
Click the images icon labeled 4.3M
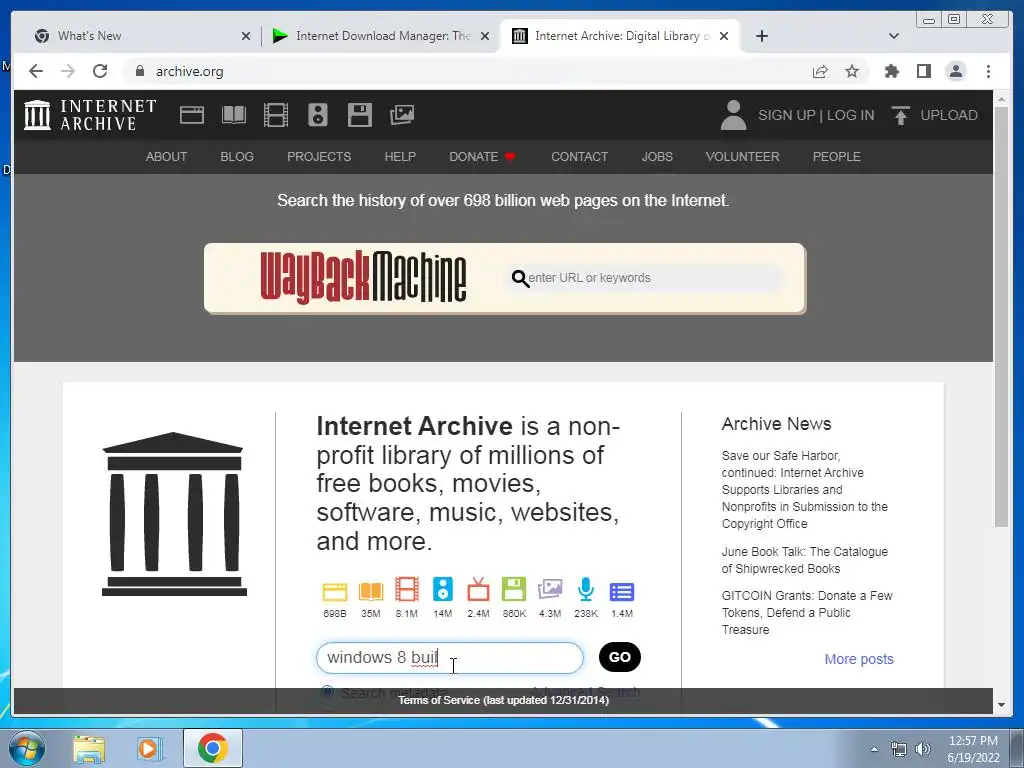pyautogui.click(x=550, y=590)
